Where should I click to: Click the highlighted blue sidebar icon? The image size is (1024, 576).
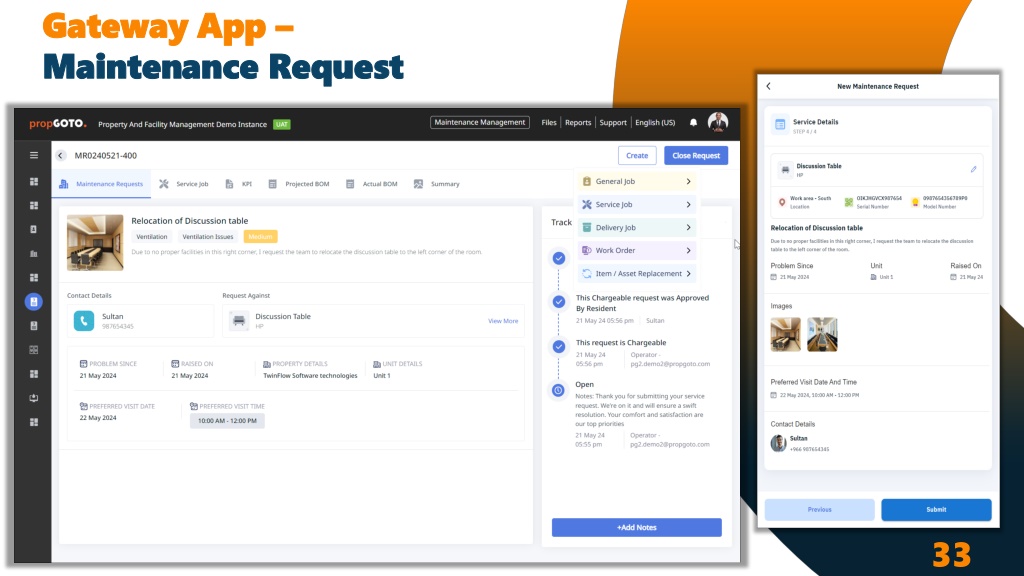point(34,302)
